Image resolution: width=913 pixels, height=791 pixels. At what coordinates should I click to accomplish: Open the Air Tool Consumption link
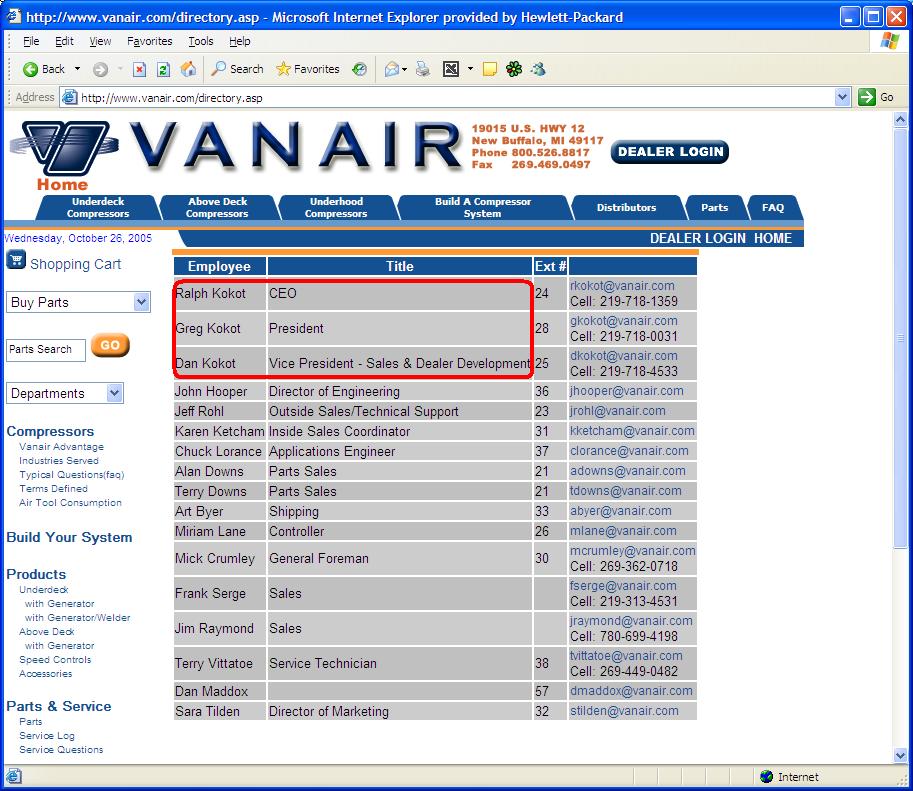coord(70,503)
